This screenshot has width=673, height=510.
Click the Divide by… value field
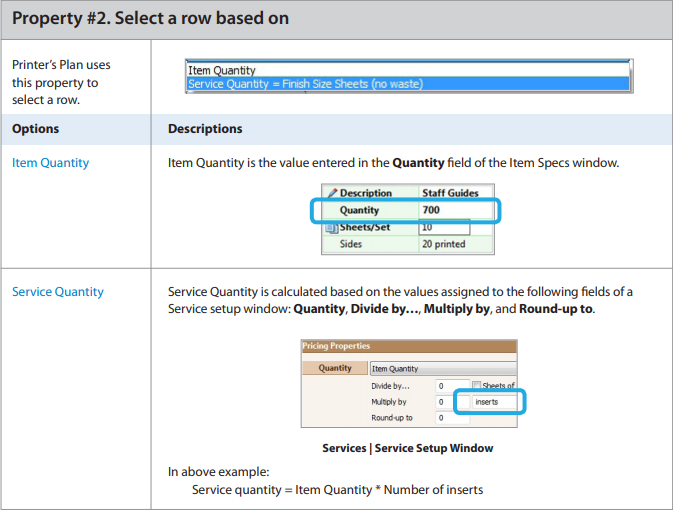coord(452,386)
